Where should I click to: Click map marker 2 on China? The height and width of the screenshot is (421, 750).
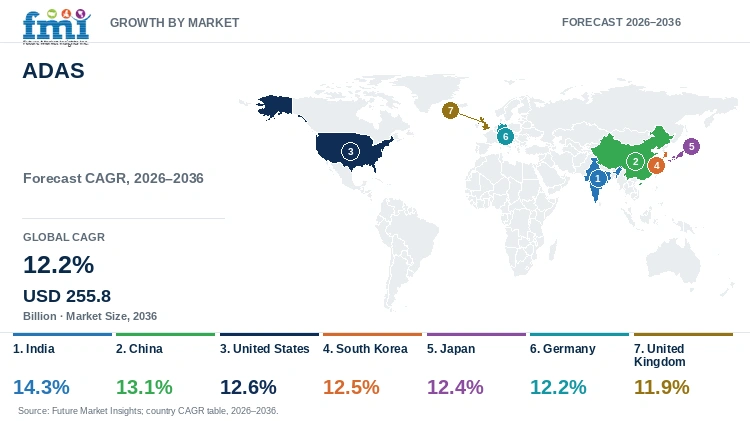[x=635, y=162]
